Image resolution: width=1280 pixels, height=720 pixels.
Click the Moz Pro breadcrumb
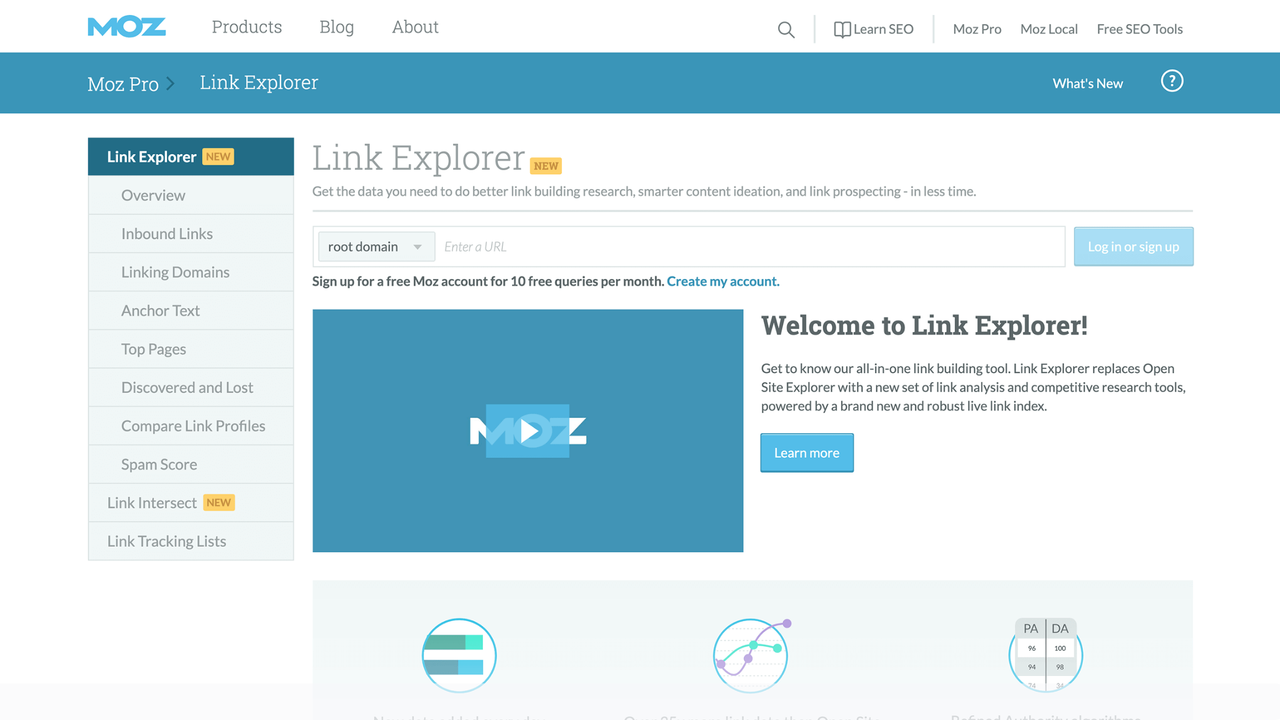(x=123, y=84)
